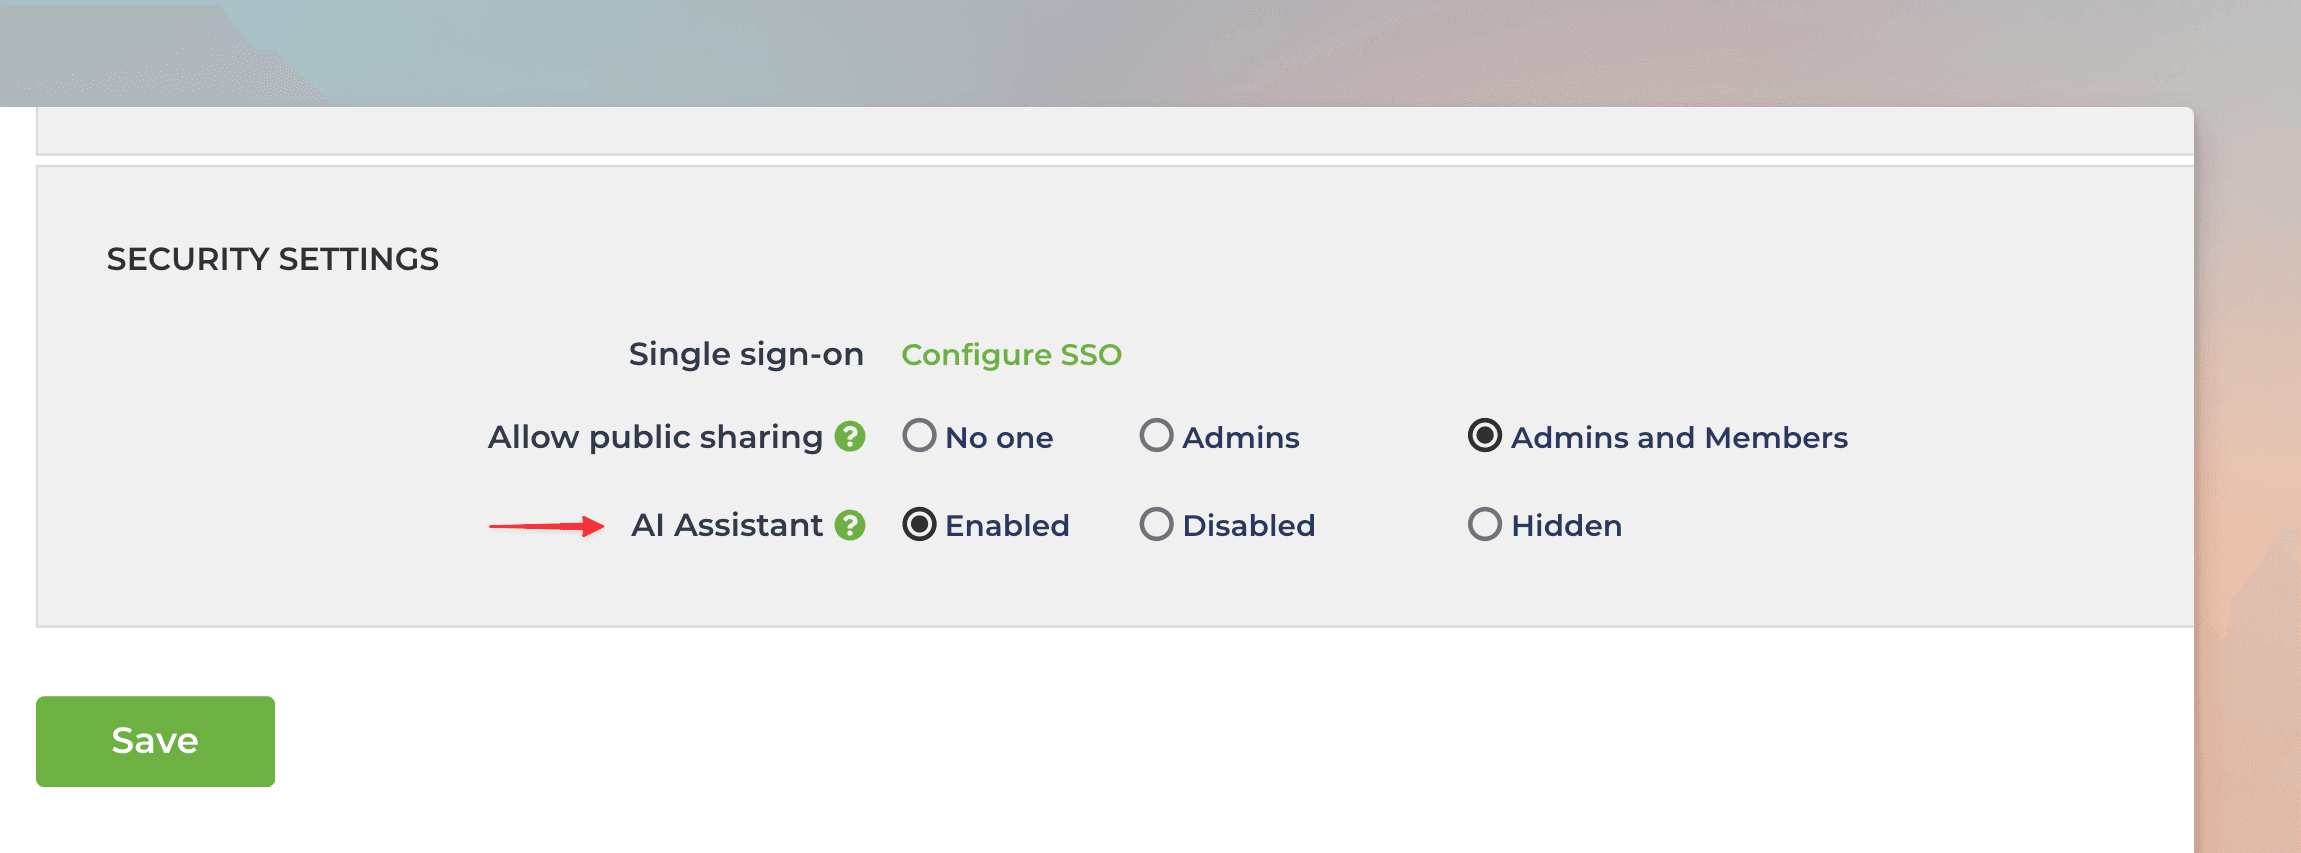The width and height of the screenshot is (2301, 853).
Task: Click help icon beside Allow public sharing
Action: 850,437
